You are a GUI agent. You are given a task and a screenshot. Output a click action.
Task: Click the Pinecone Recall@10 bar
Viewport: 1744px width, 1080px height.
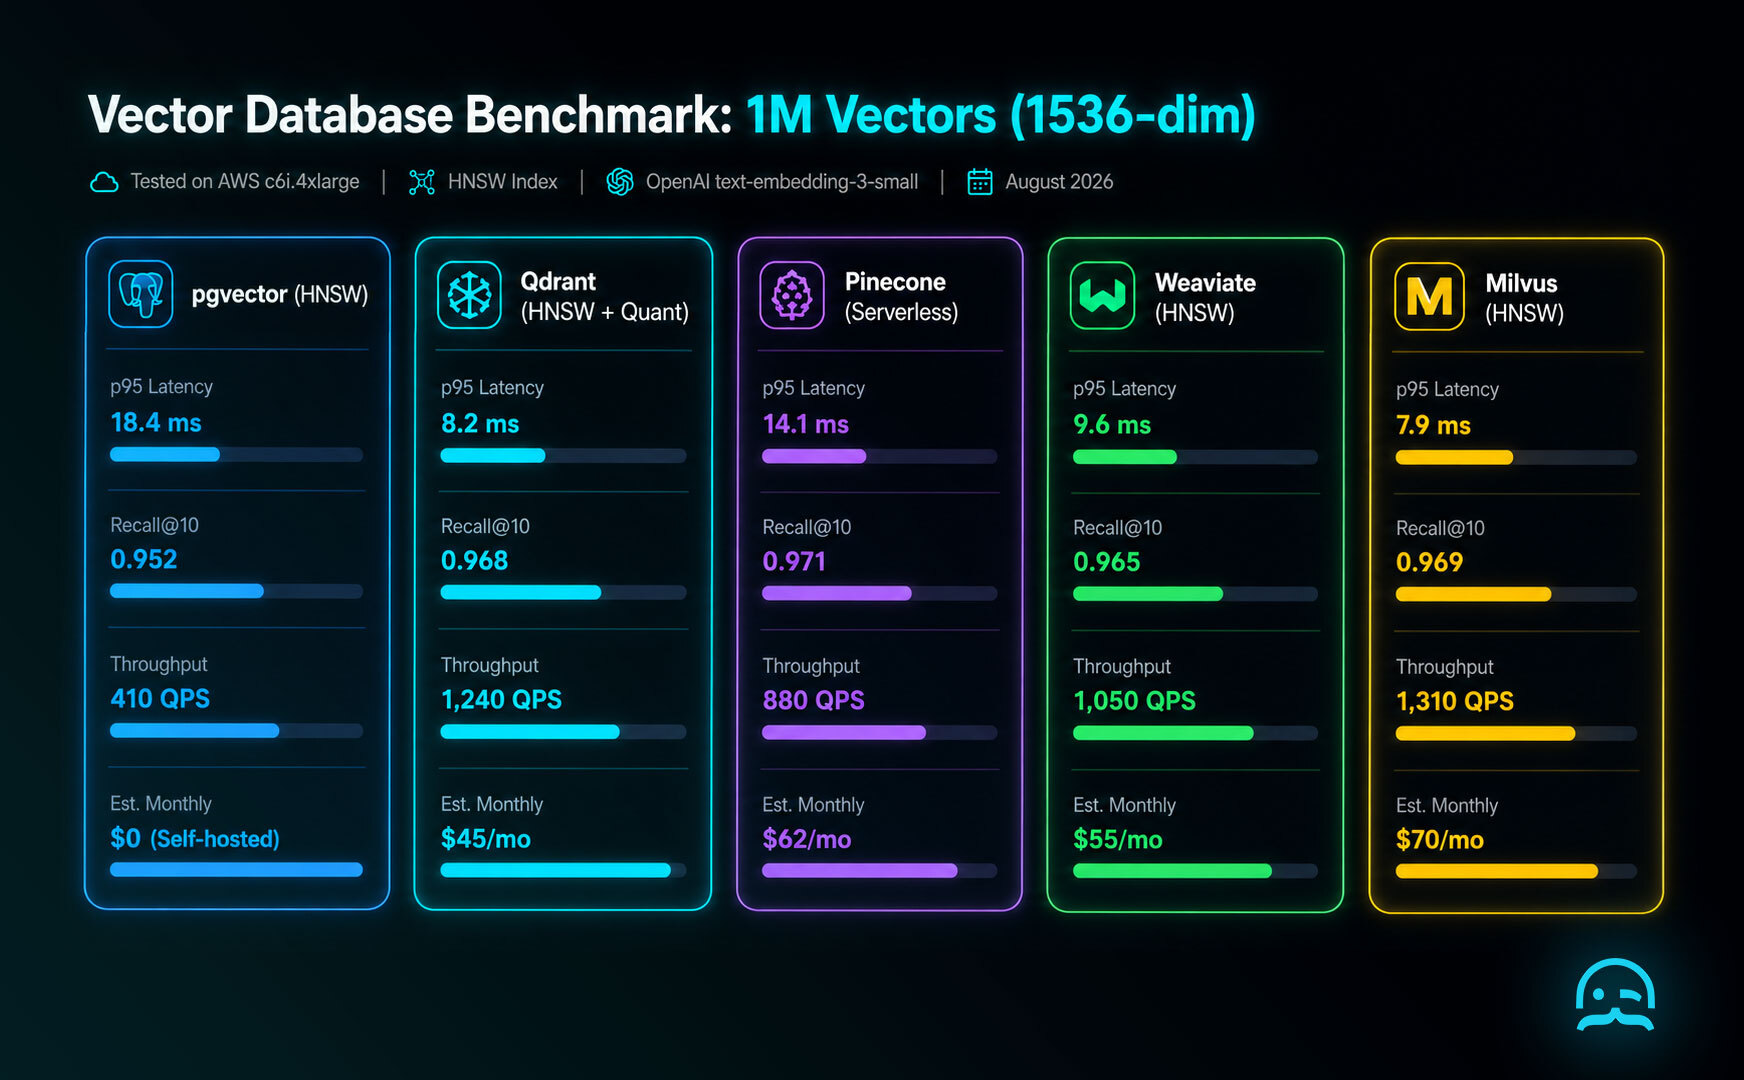coord(879,594)
